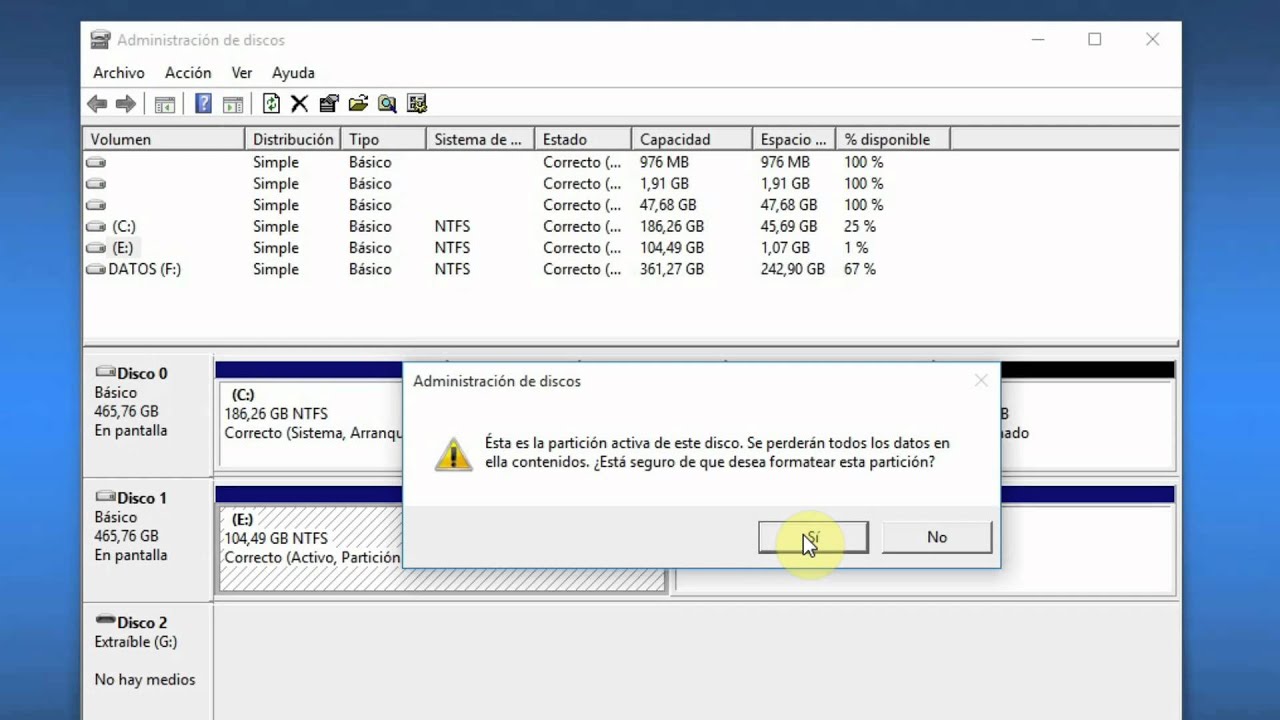
Task: Click the green Refresh toolbar icon
Action: 271,103
